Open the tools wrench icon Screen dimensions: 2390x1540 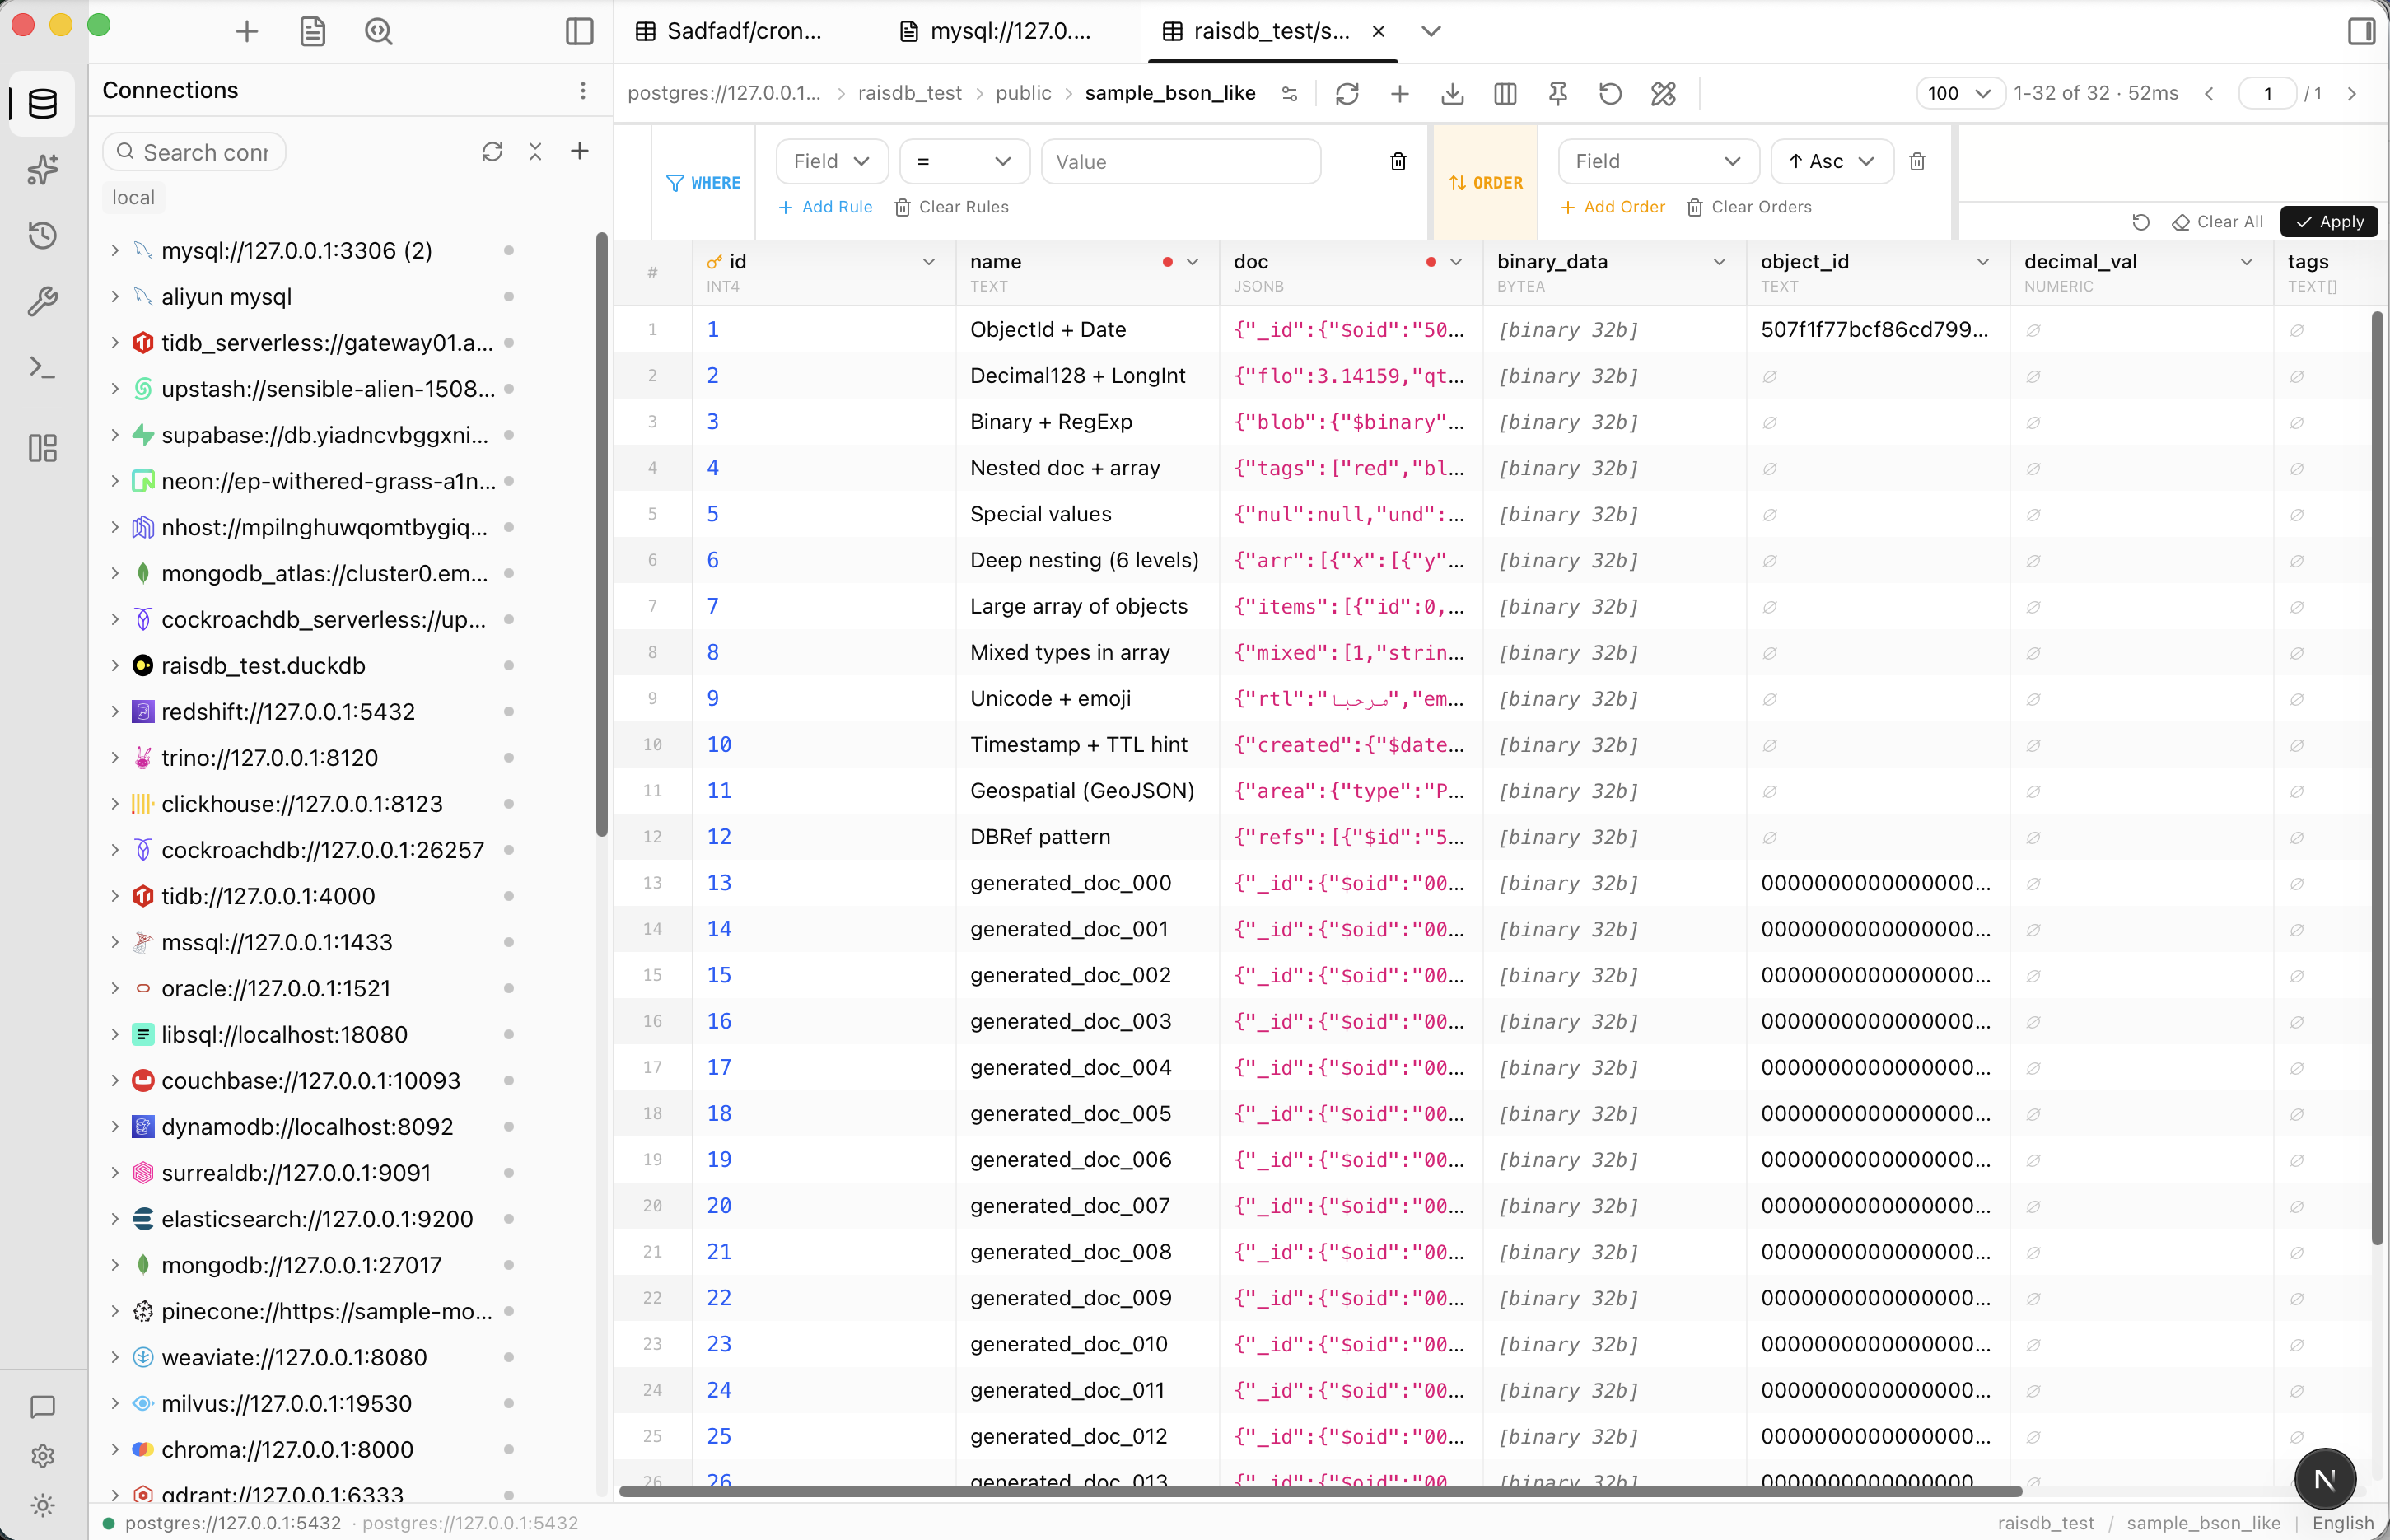(x=42, y=301)
